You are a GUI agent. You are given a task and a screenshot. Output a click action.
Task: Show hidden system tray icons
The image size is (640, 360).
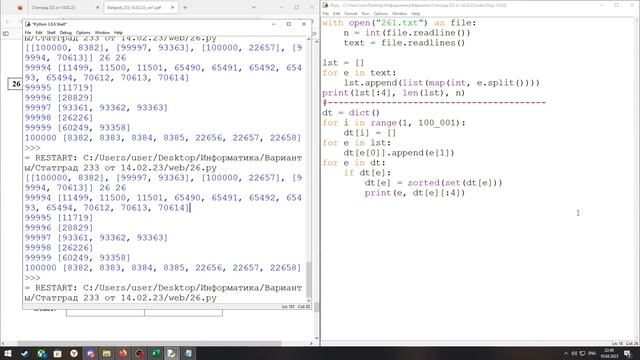point(566,353)
